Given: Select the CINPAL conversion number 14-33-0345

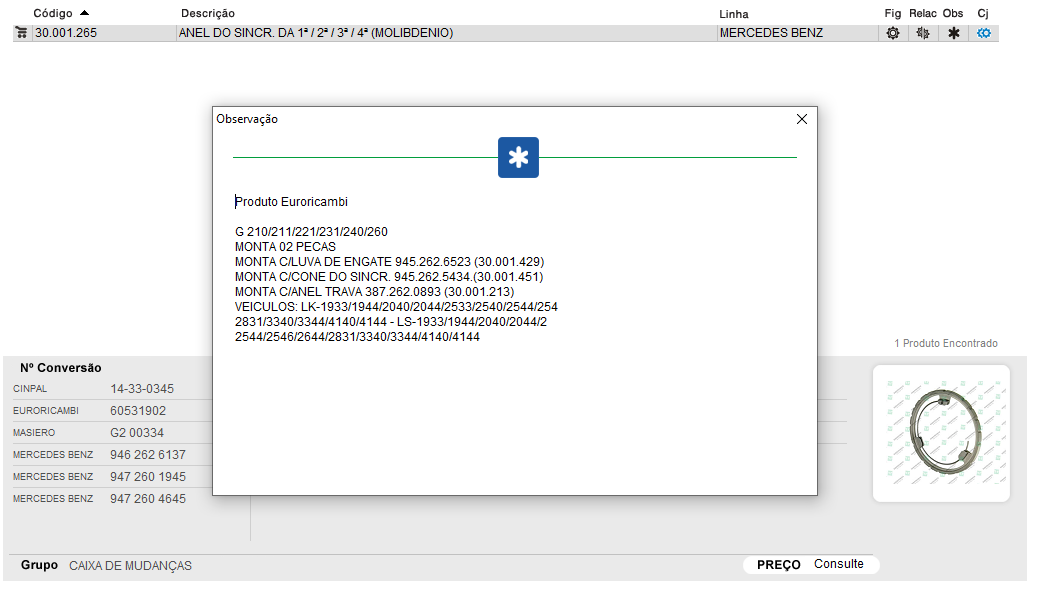Looking at the screenshot, I should tap(142, 389).
